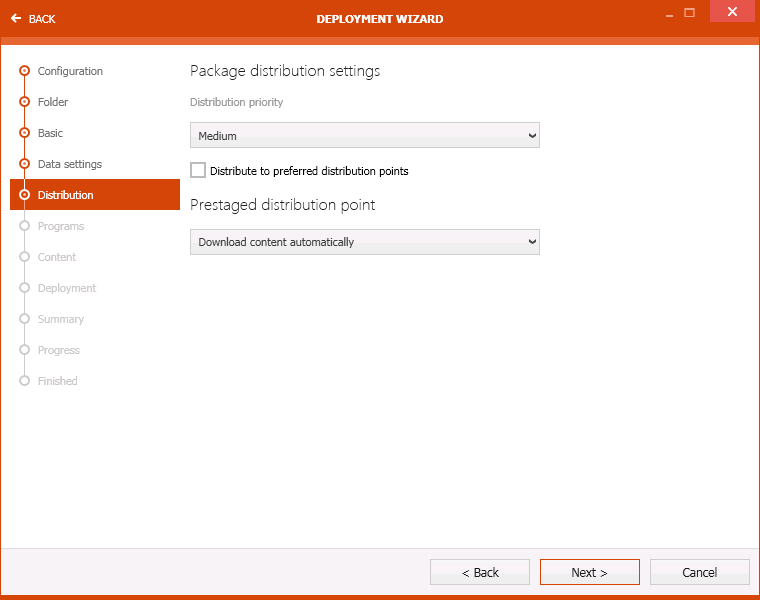The width and height of the screenshot is (760, 600).
Task: Click the Distribution step circle icon
Action: (x=25, y=195)
